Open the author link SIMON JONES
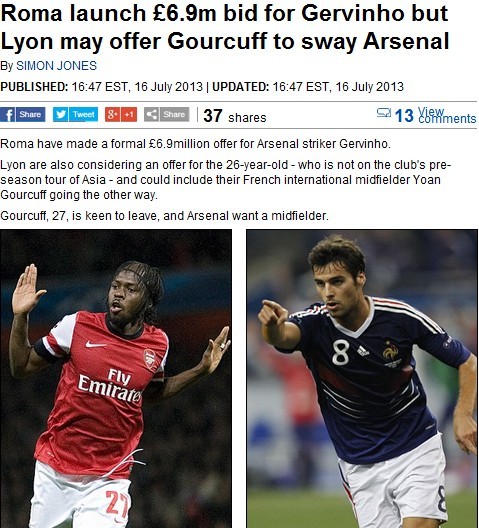The image size is (479, 528). click(57, 66)
